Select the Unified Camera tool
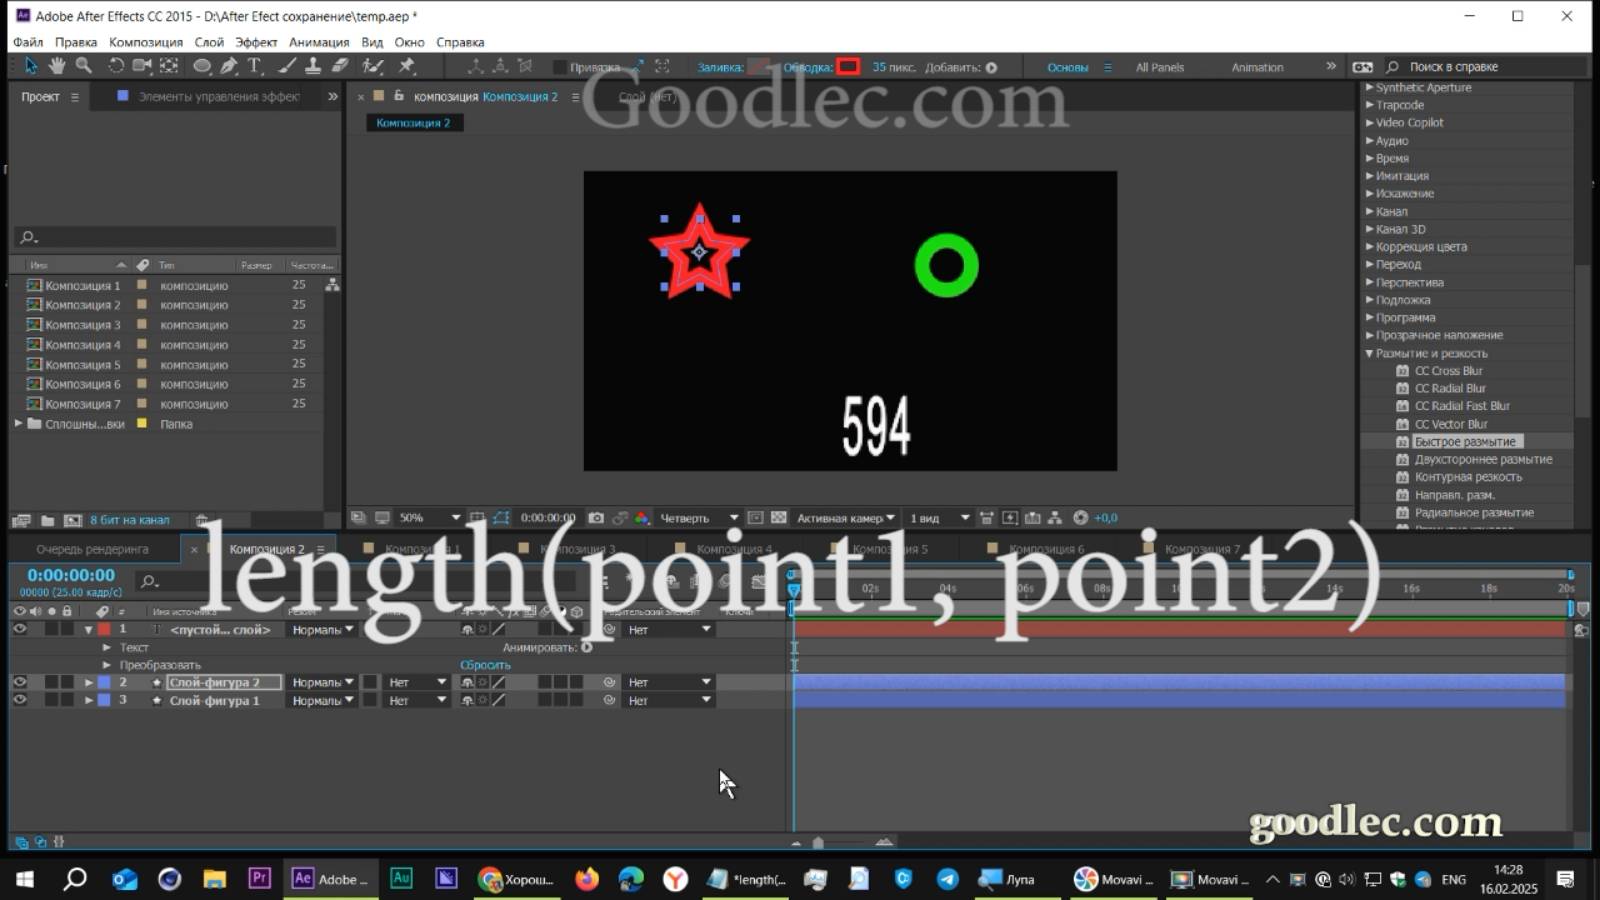 142,66
